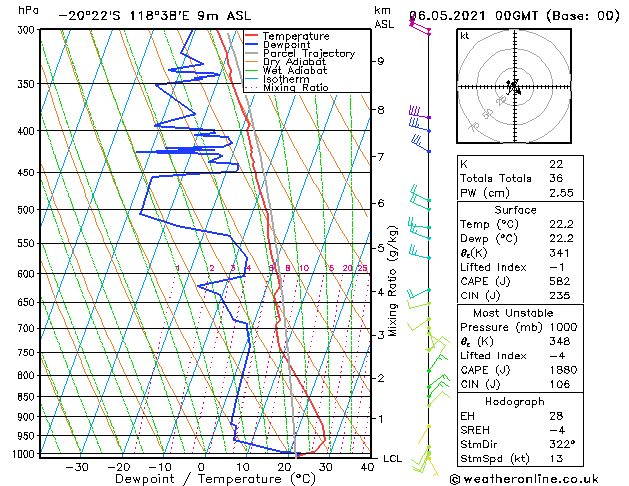Select the Dry Adiabat legend entry

[x=294, y=62]
